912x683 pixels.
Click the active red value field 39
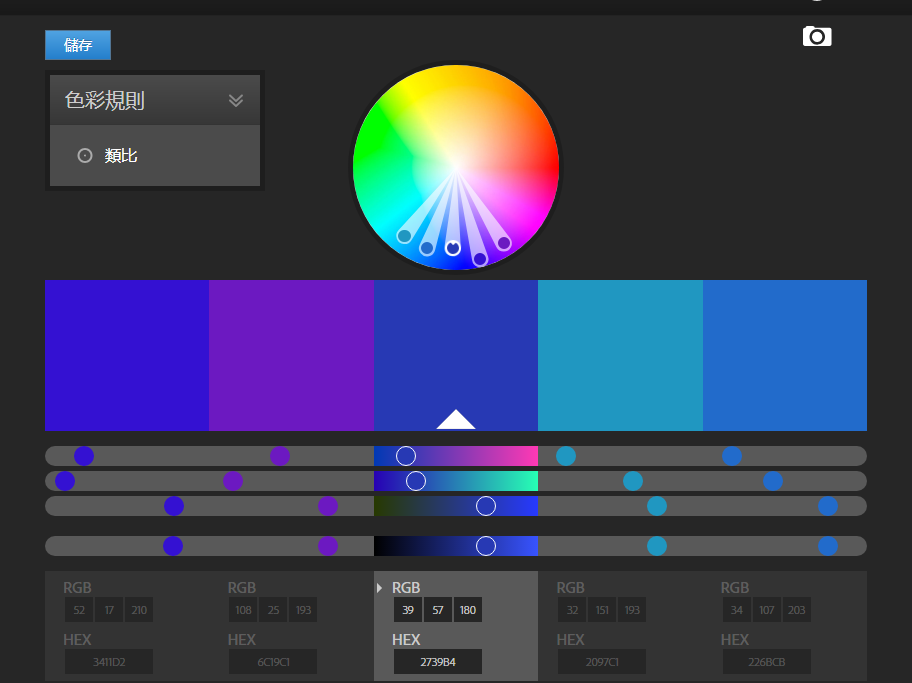tap(408, 610)
